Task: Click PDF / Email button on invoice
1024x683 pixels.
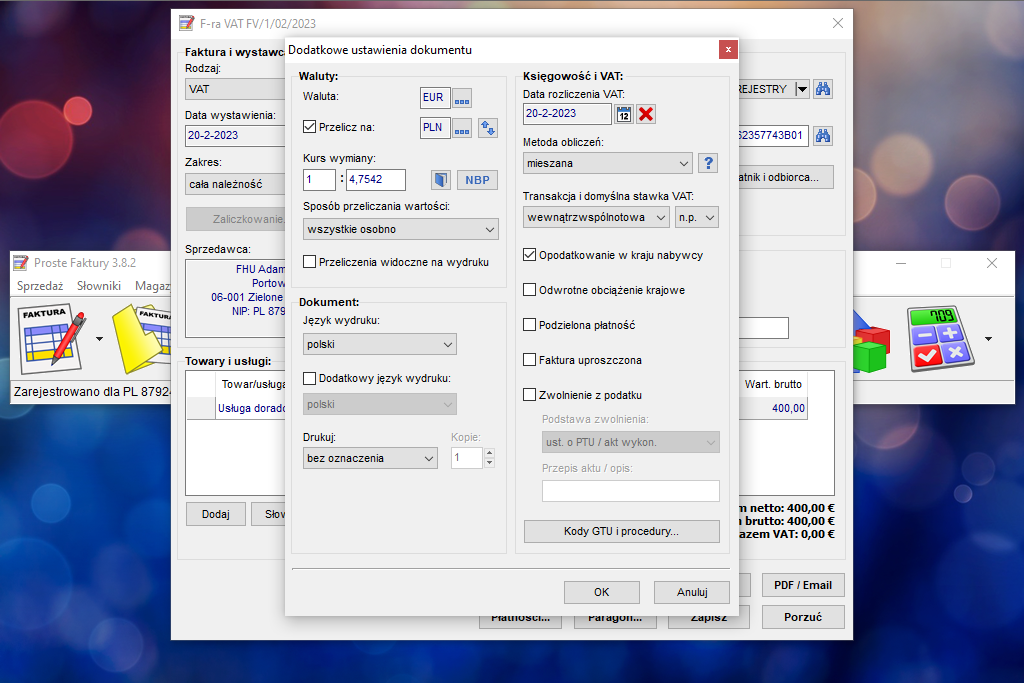Action: (x=803, y=585)
